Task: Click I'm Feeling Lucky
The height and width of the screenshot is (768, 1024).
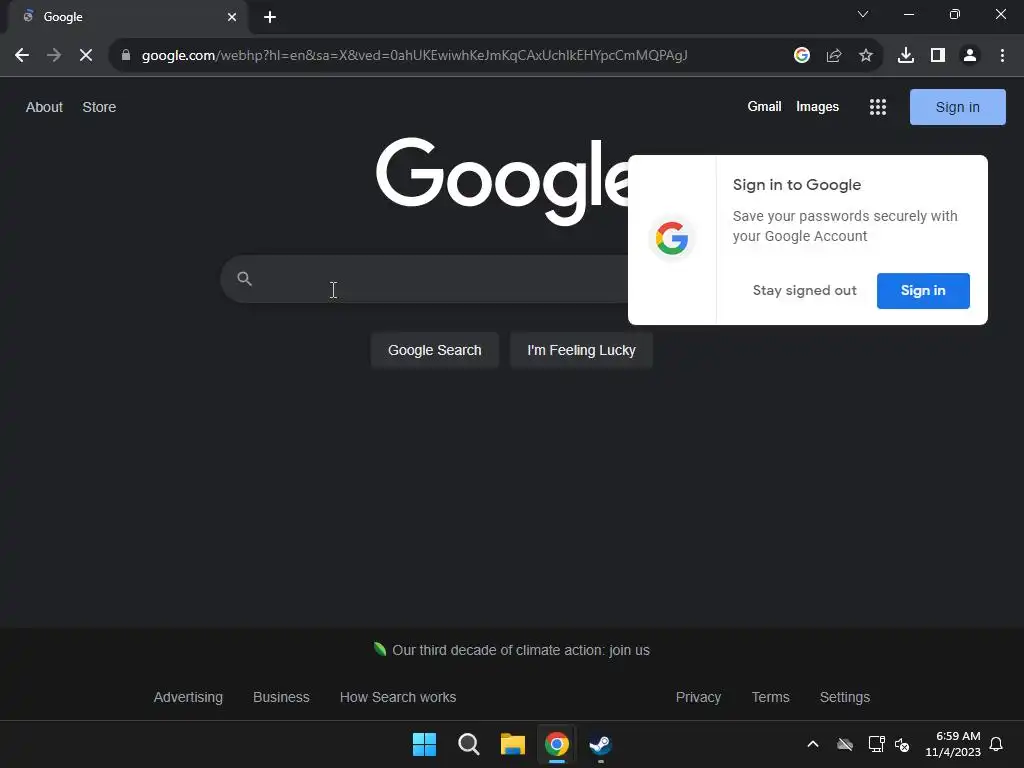Action: 581,350
